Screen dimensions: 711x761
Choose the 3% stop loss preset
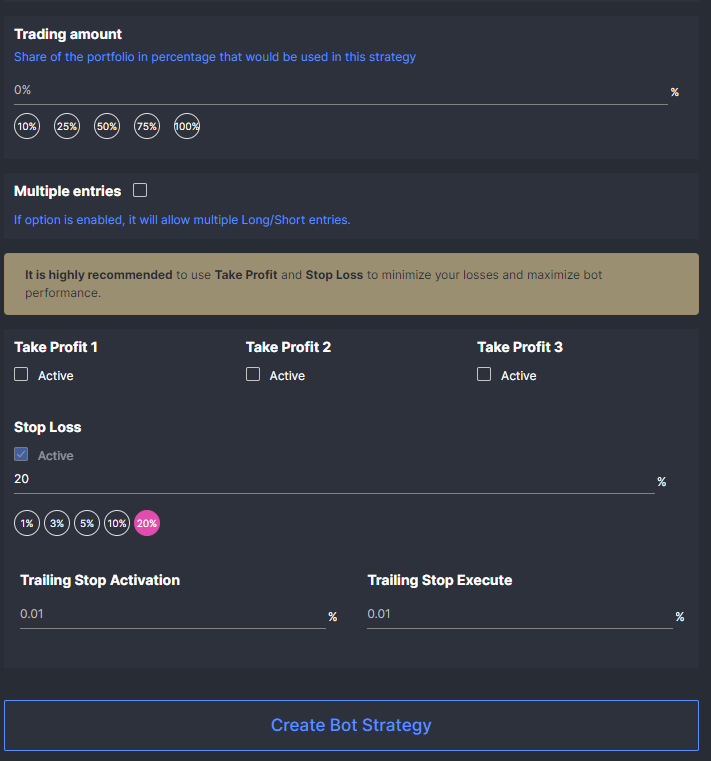[x=57, y=523]
